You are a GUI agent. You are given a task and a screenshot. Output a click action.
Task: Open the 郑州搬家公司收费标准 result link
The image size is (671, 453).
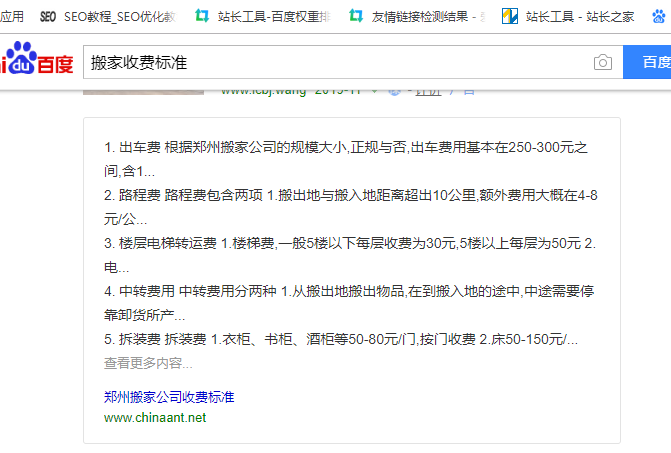169,397
